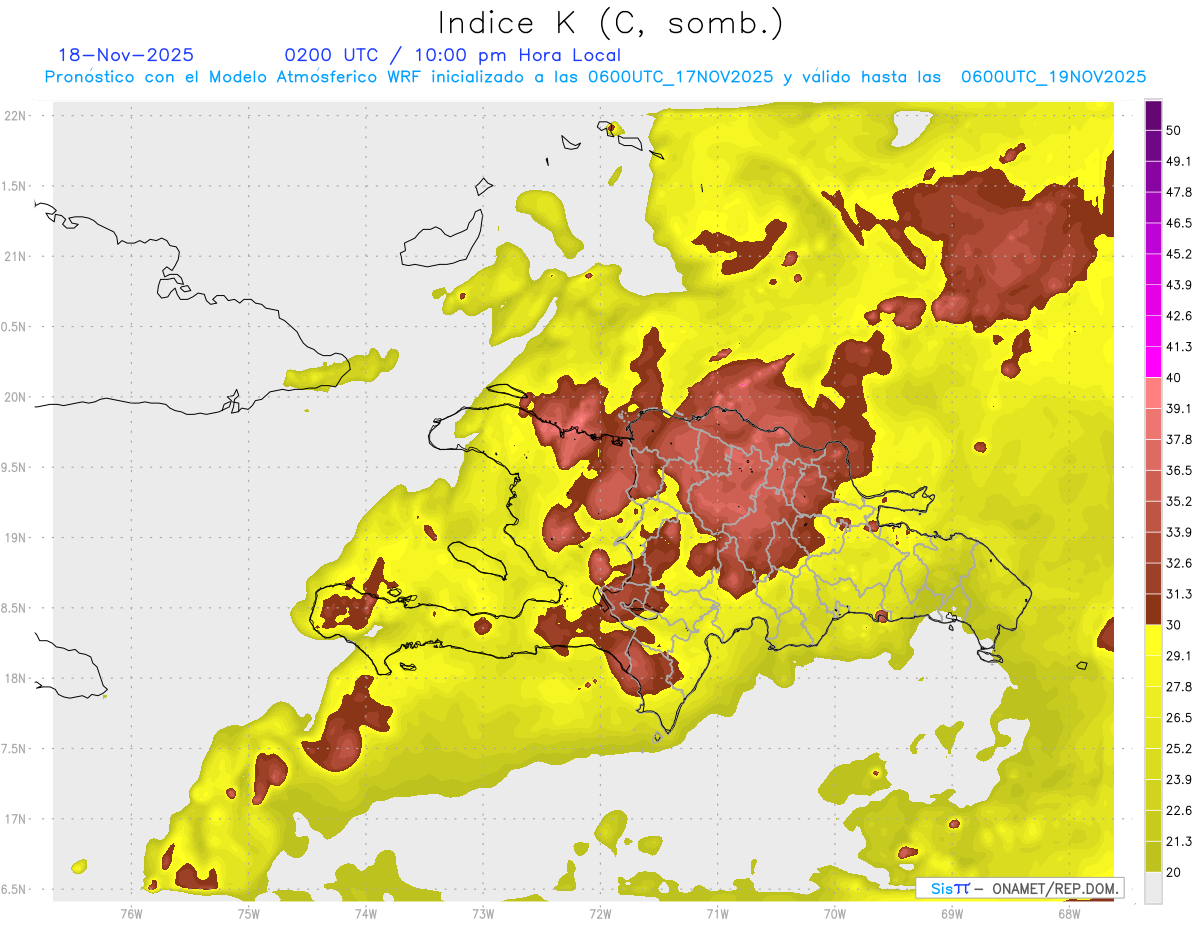Click the colorbar label '23.9'
Viewport: 1200px width, 927px height.
click(x=1179, y=779)
